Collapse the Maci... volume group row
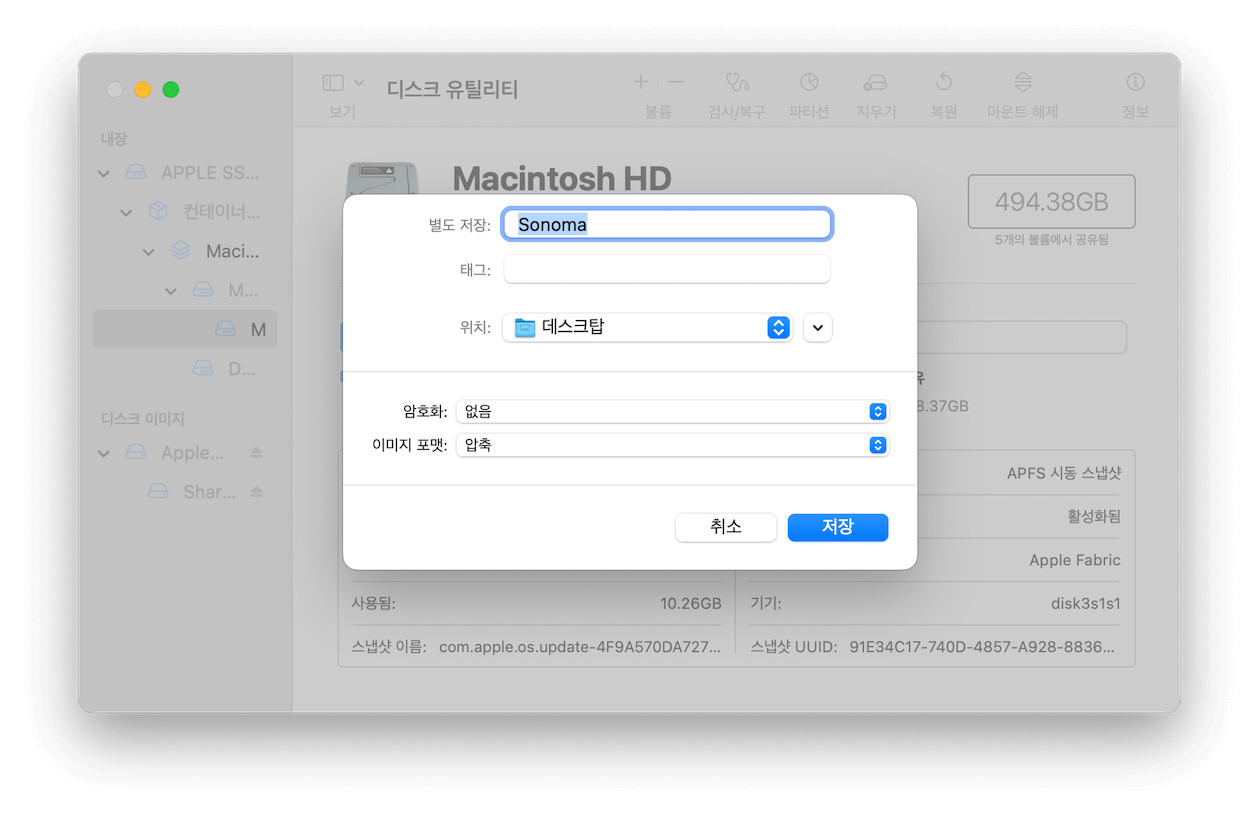This screenshot has height=816, width=1259. point(148,251)
